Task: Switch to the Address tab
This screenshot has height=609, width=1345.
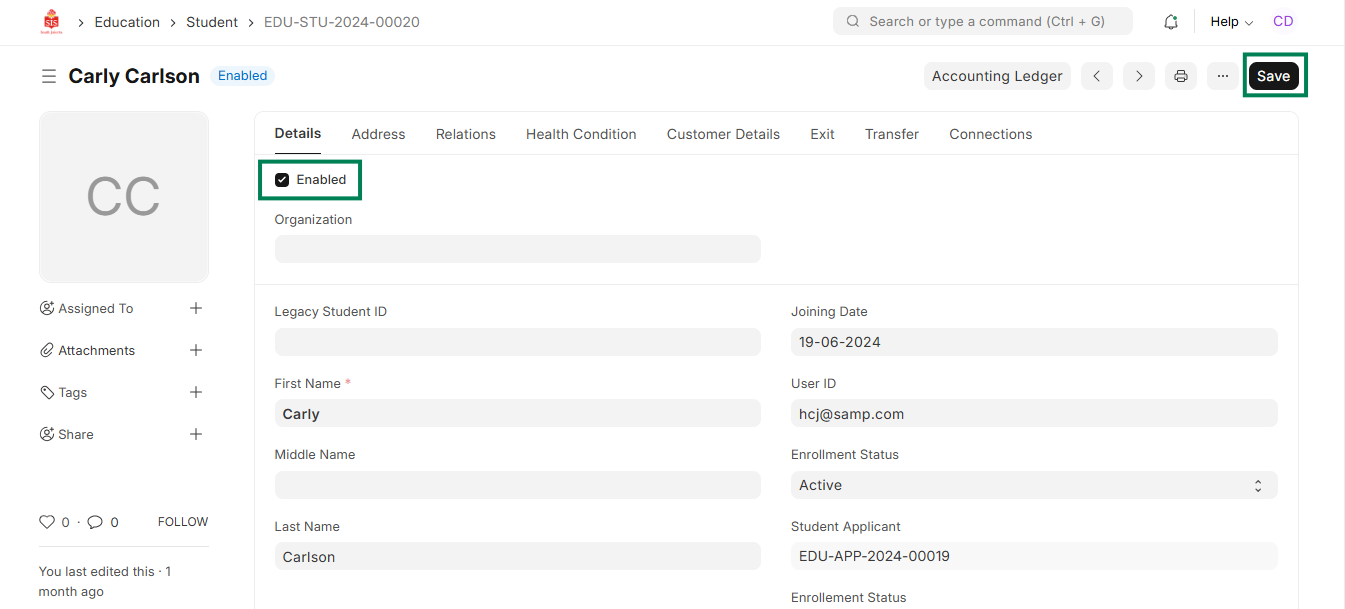Action: [378, 134]
